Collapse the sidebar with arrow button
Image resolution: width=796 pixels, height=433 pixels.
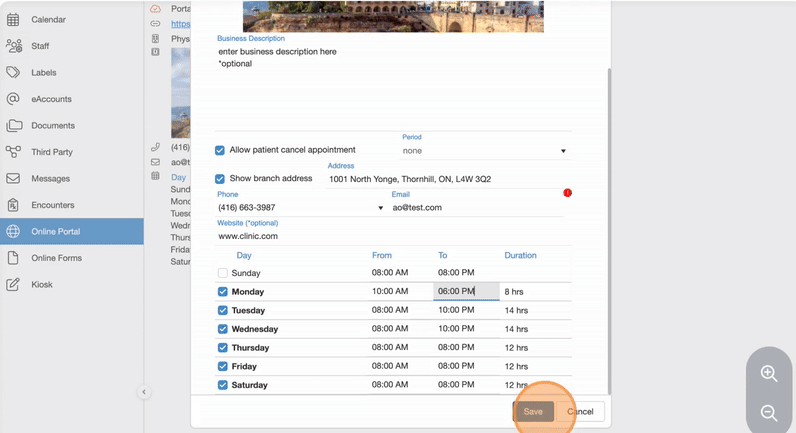point(144,392)
